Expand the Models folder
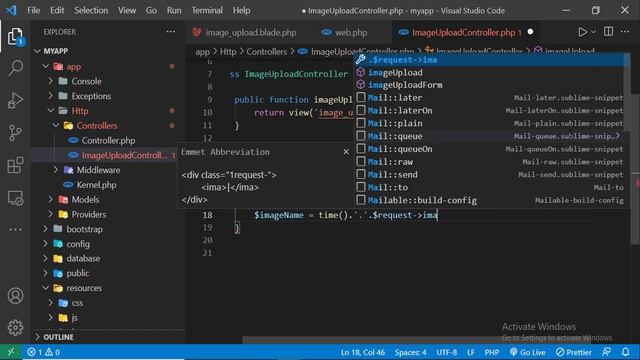Viewport: 640px width, 360px height. 51,200
